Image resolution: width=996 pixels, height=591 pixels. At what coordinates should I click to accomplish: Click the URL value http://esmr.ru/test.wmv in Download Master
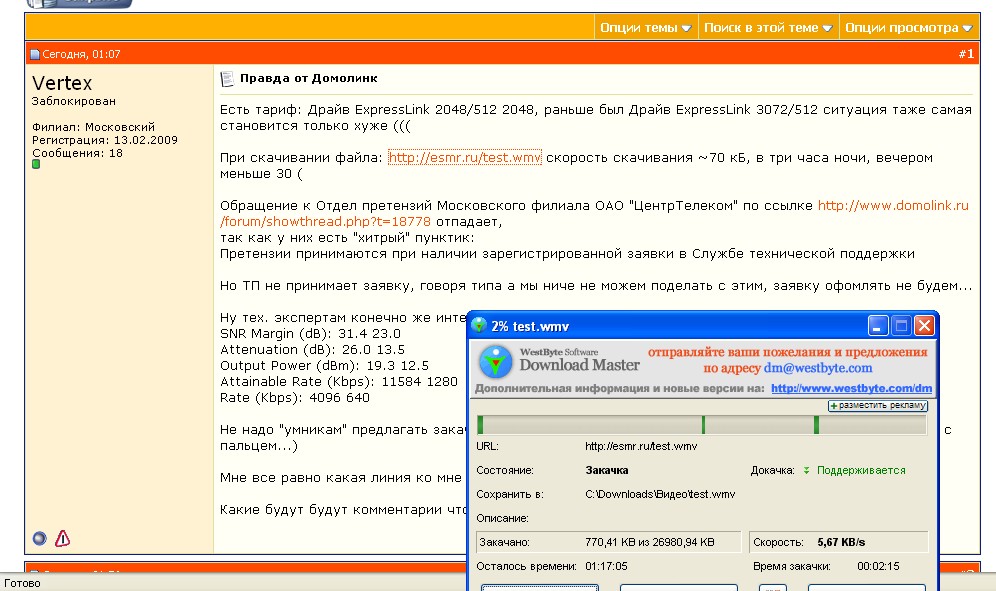641,446
